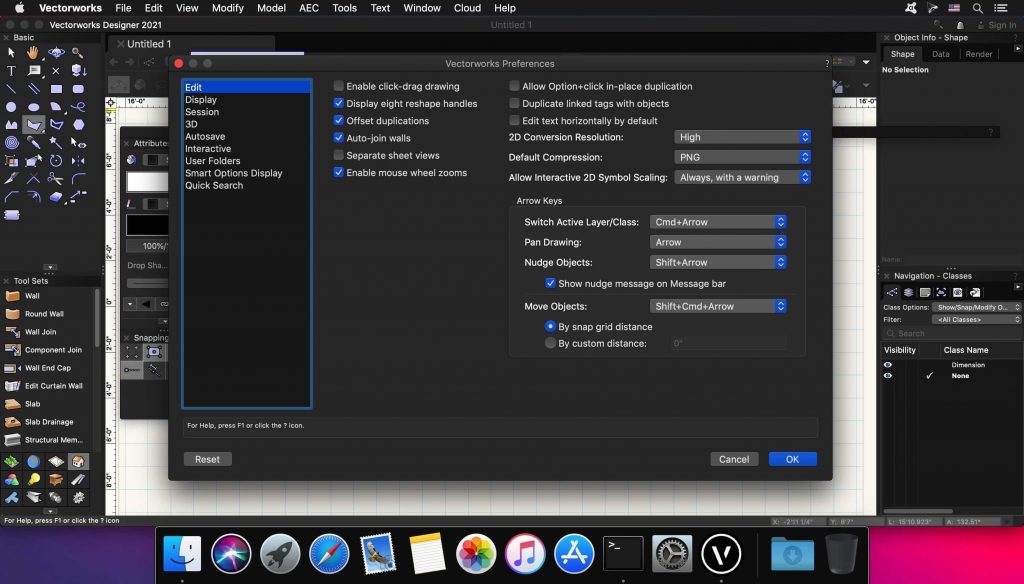Open the AEC menu in the menu bar
Viewport: 1024px width, 584px height.
click(308, 8)
